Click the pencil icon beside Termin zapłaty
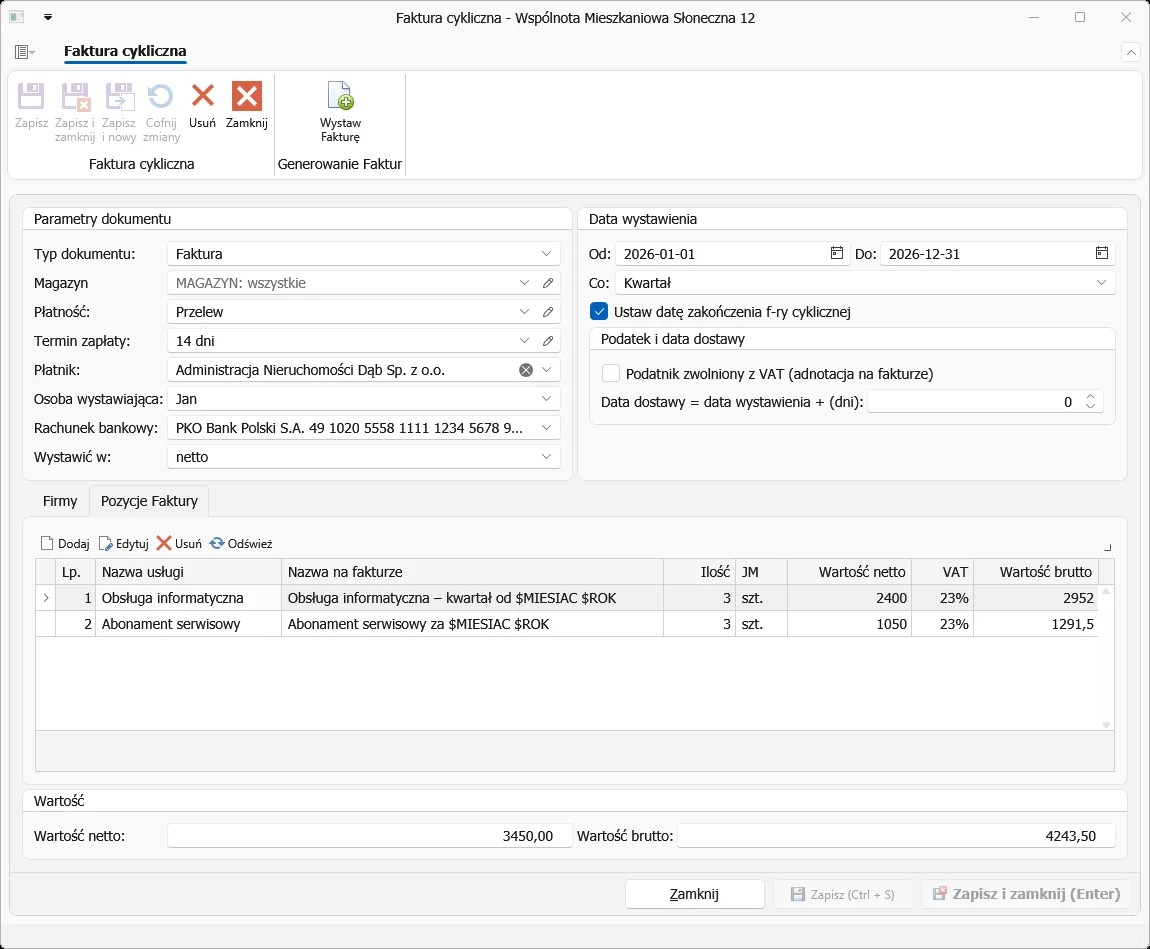The width and height of the screenshot is (1150, 949). click(x=548, y=341)
